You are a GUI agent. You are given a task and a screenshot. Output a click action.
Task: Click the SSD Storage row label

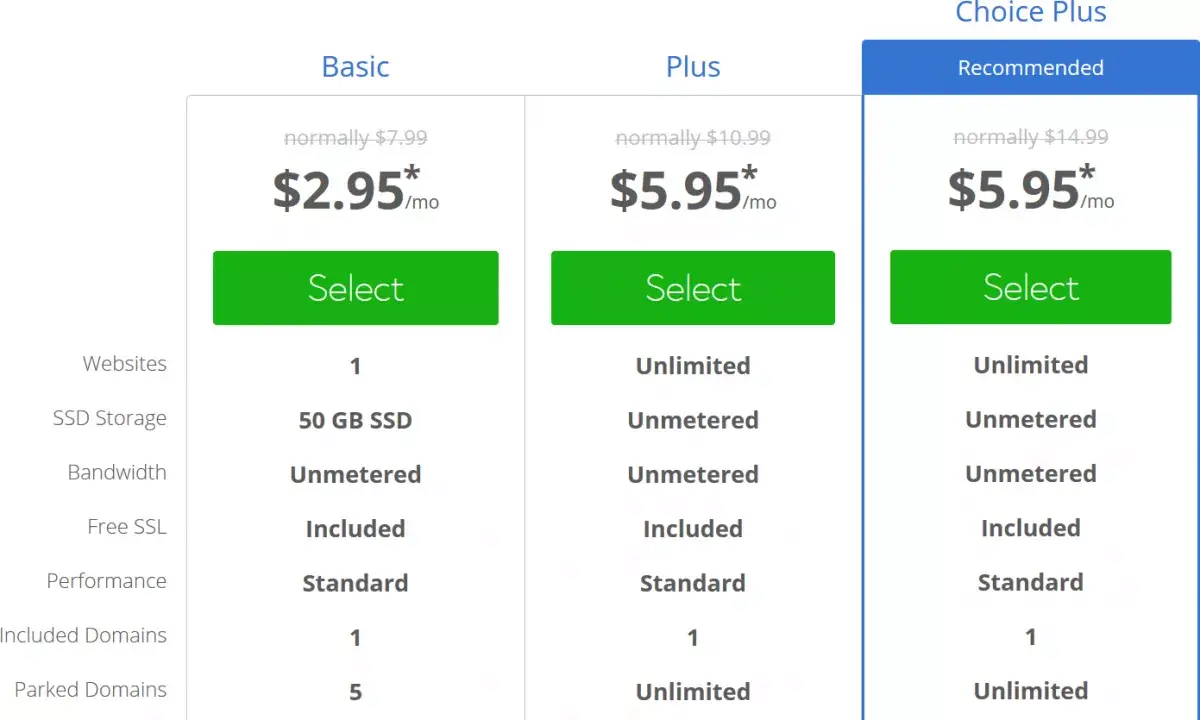110,418
